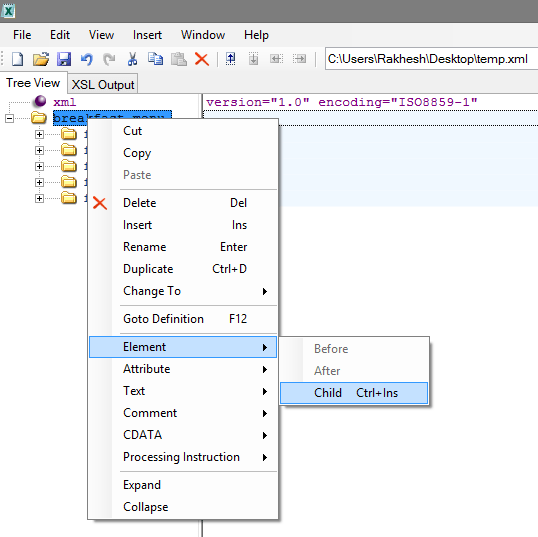Select the xml declaration tree node
The width and height of the screenshot is (538, 537).
[x=65, y=102]
